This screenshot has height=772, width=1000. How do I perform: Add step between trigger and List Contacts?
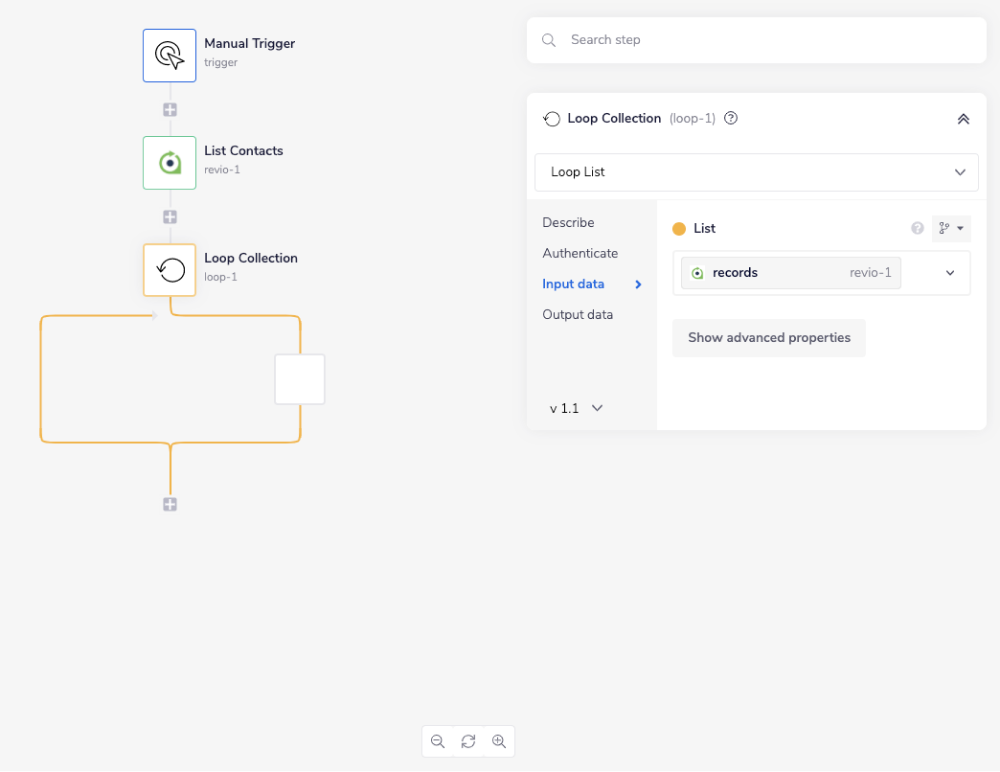(x=170, y=110)
